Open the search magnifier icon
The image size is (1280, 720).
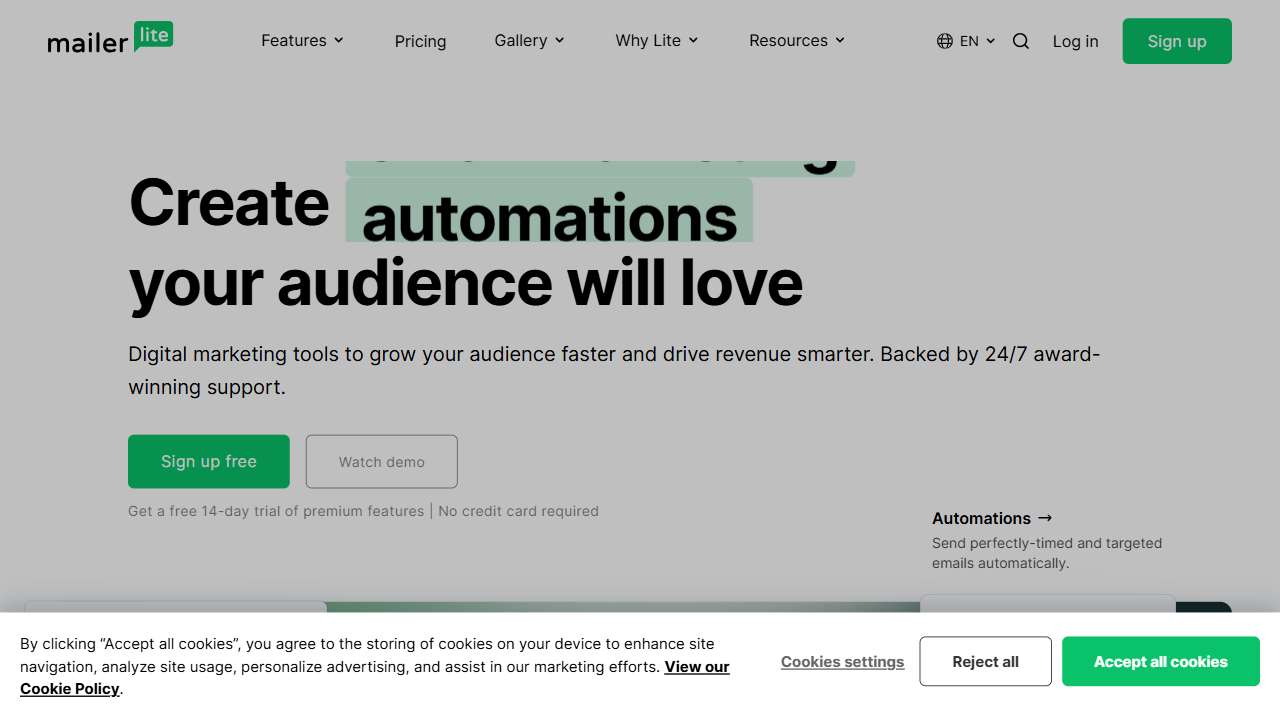pyautogui.click(x=1020, y=41)
